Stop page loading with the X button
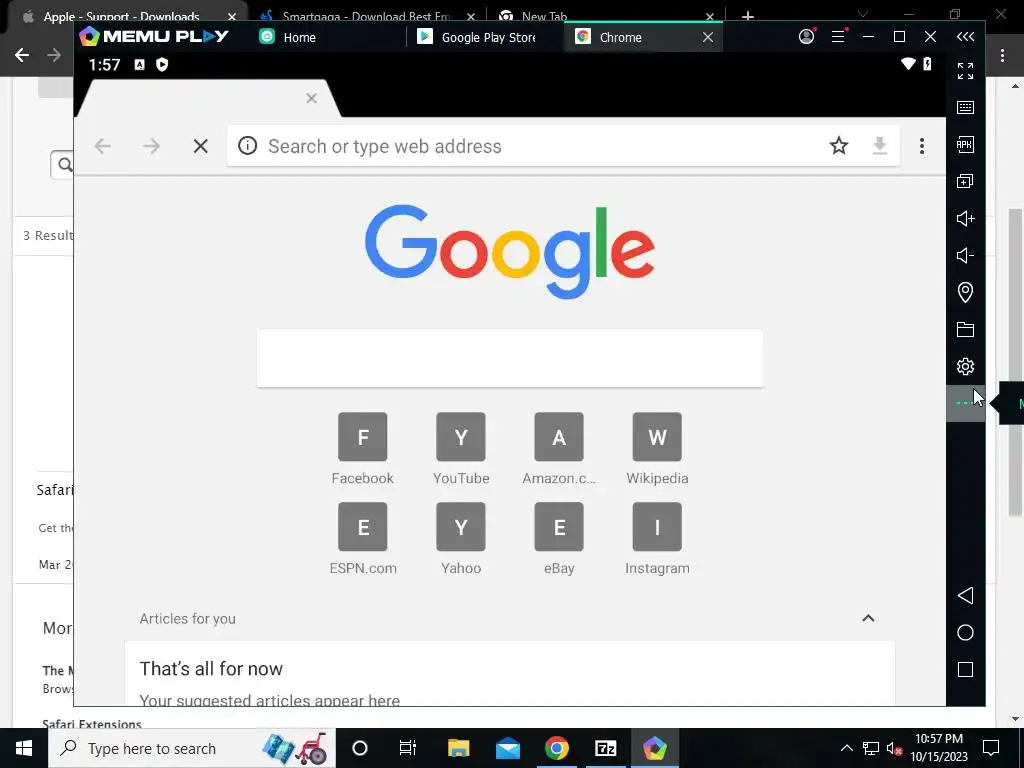The height and width of the screenshot is (768, 1024). click(200, 146)
